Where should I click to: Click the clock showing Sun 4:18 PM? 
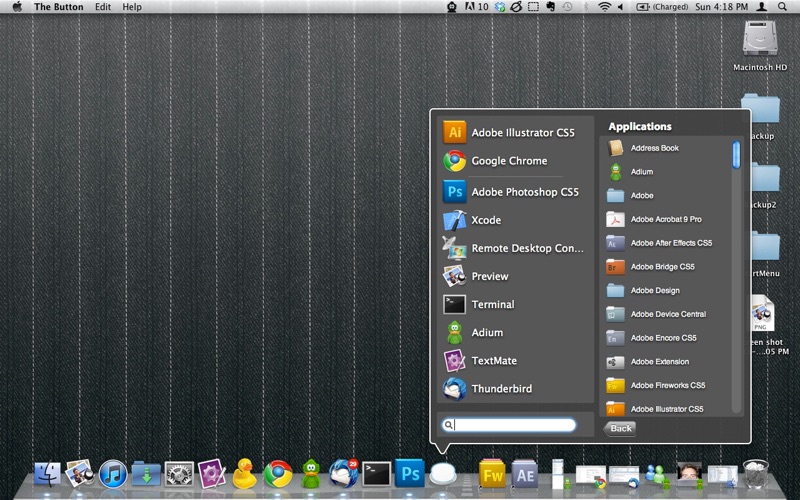point(721,7)
